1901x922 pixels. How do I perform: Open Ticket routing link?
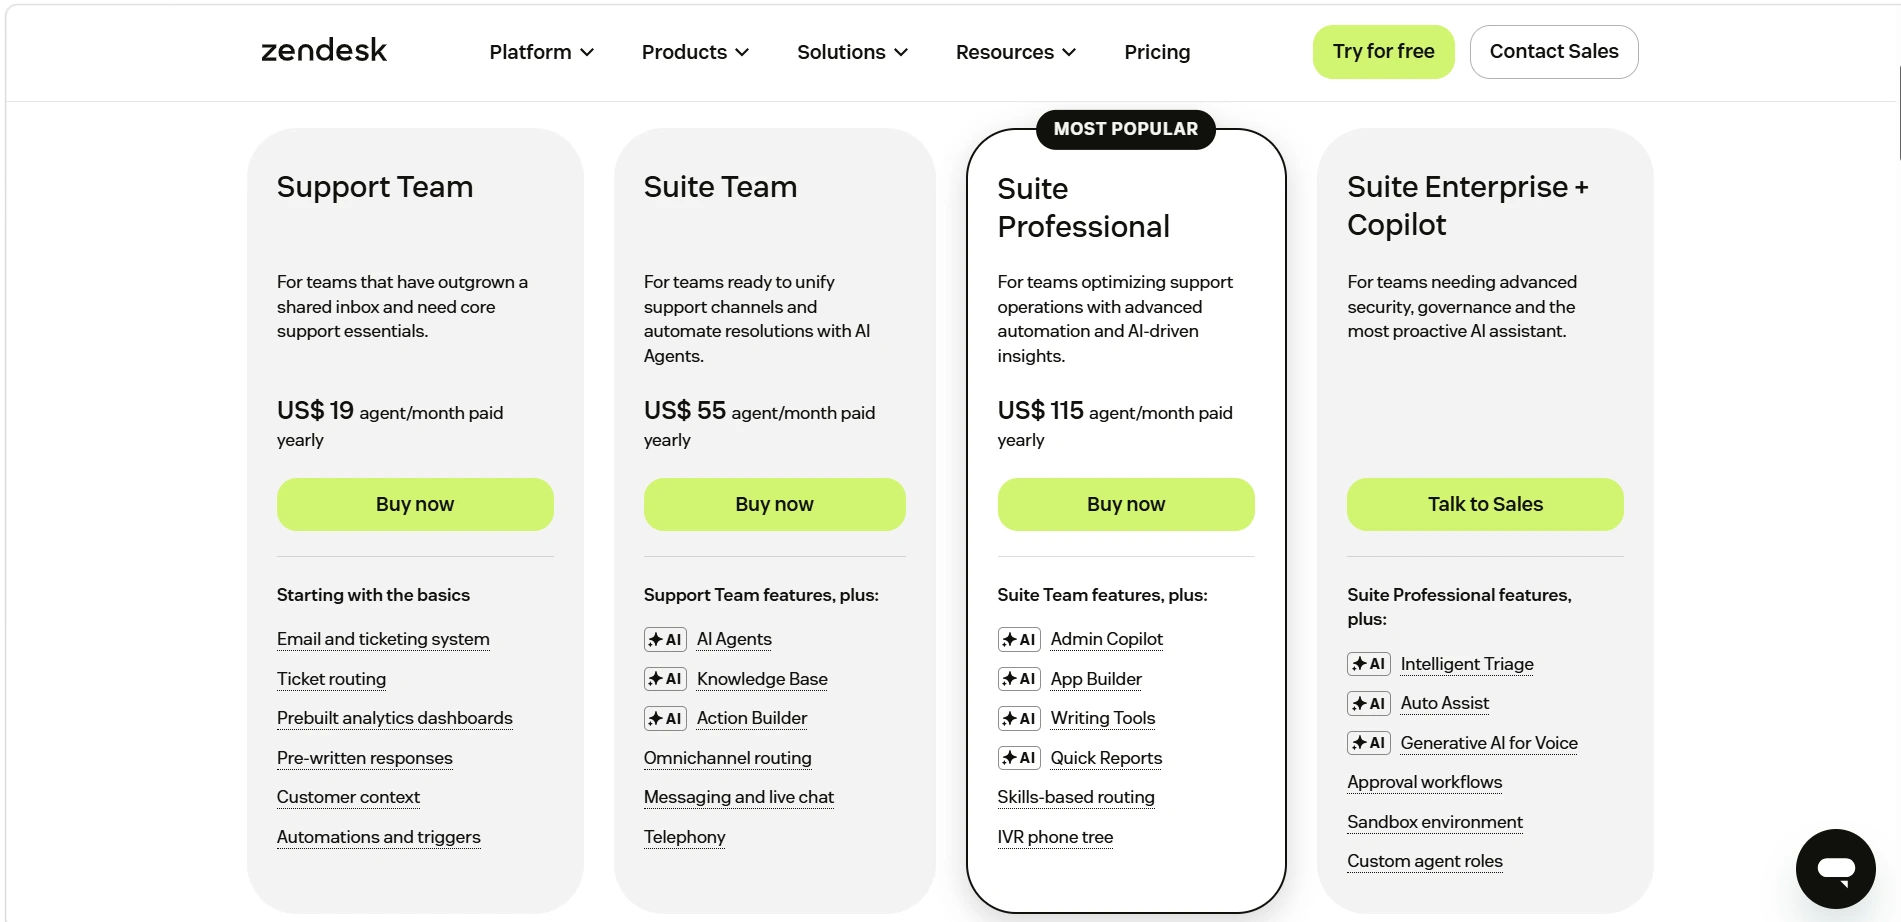[331, 679]
